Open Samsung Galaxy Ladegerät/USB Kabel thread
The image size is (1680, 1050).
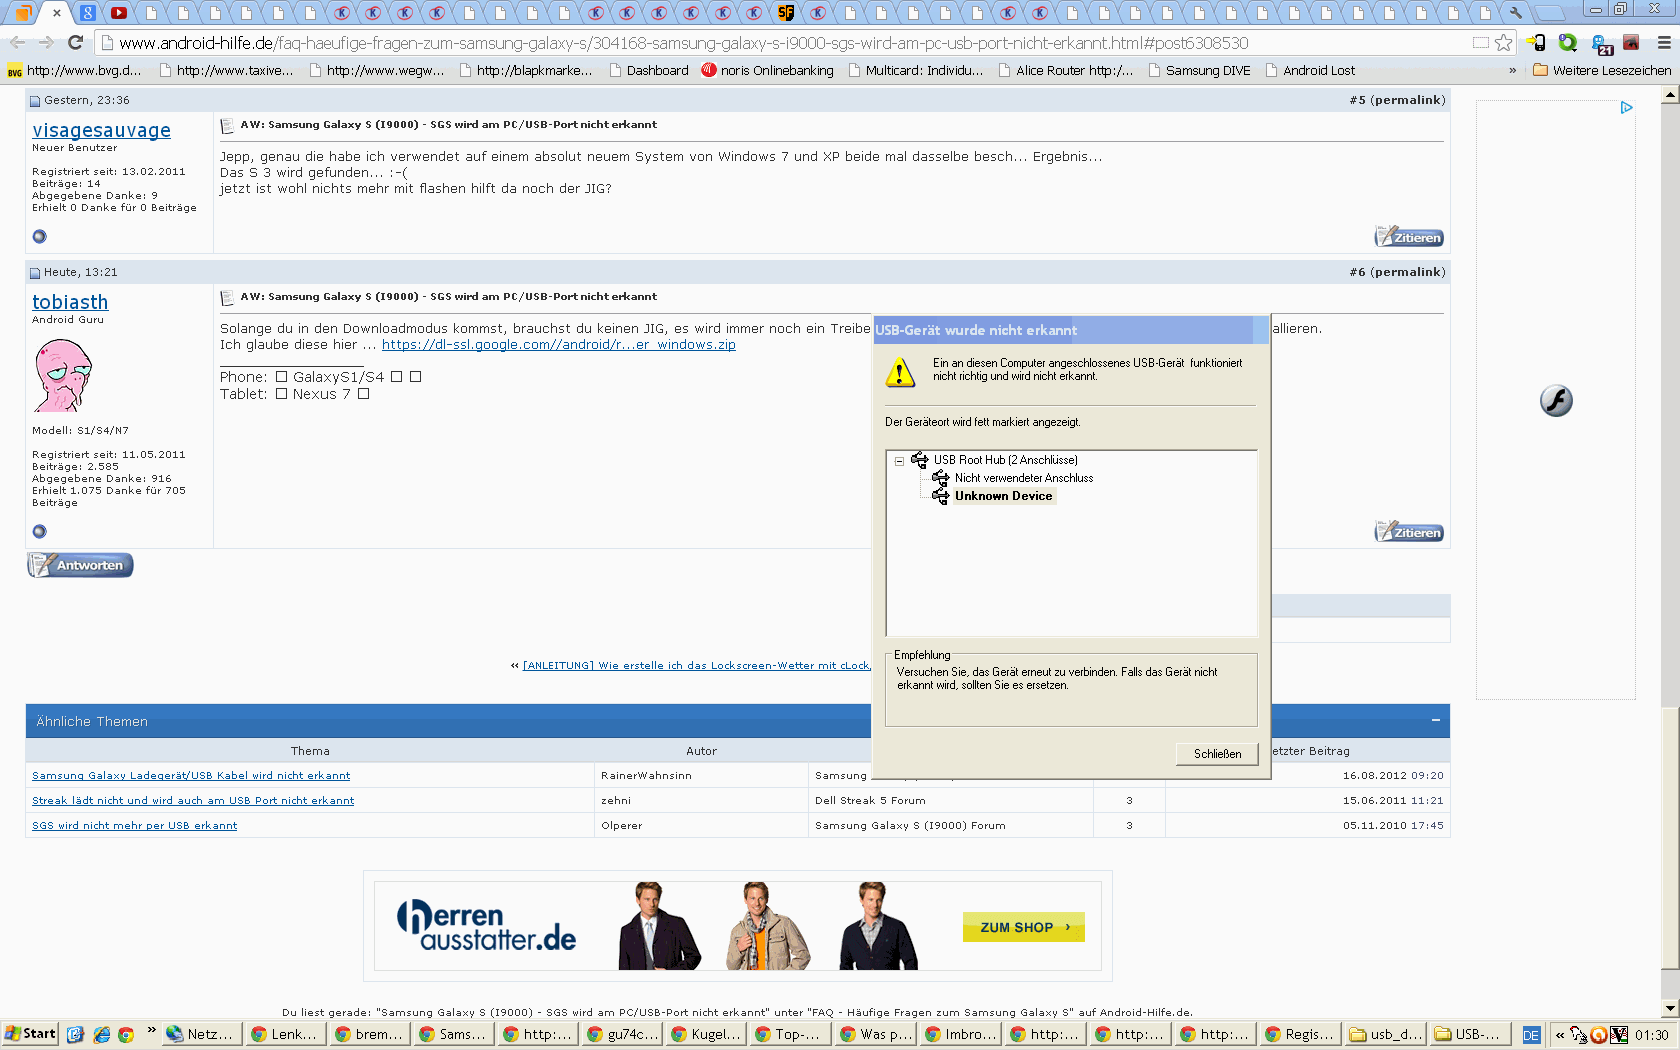coord(191,775)
